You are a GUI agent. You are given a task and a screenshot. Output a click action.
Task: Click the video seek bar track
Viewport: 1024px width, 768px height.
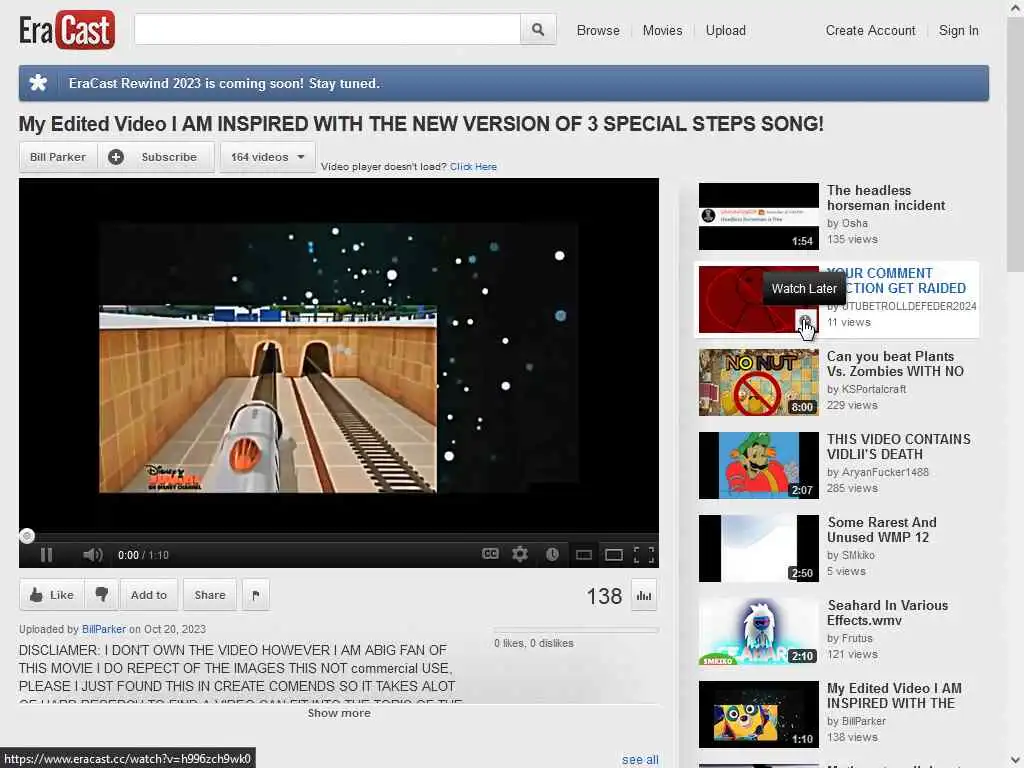339,536
